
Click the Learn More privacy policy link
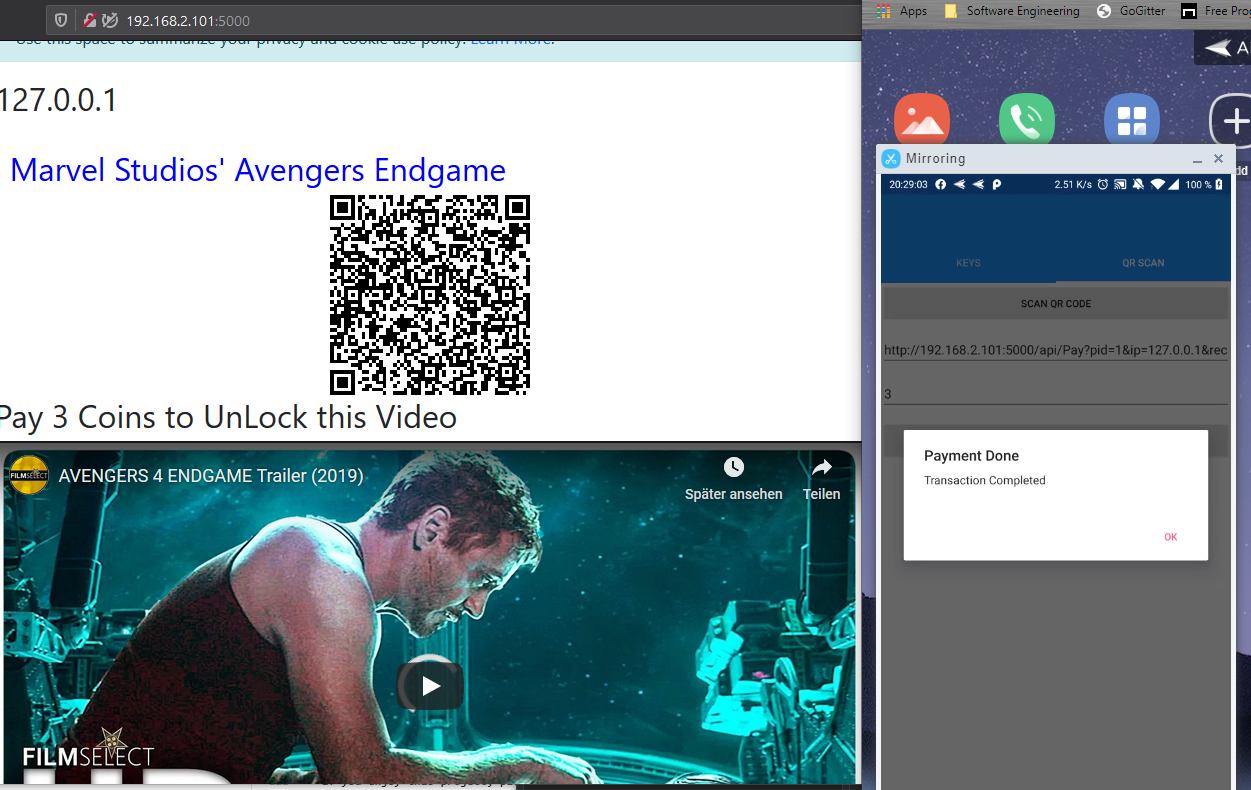click(511, 41)
